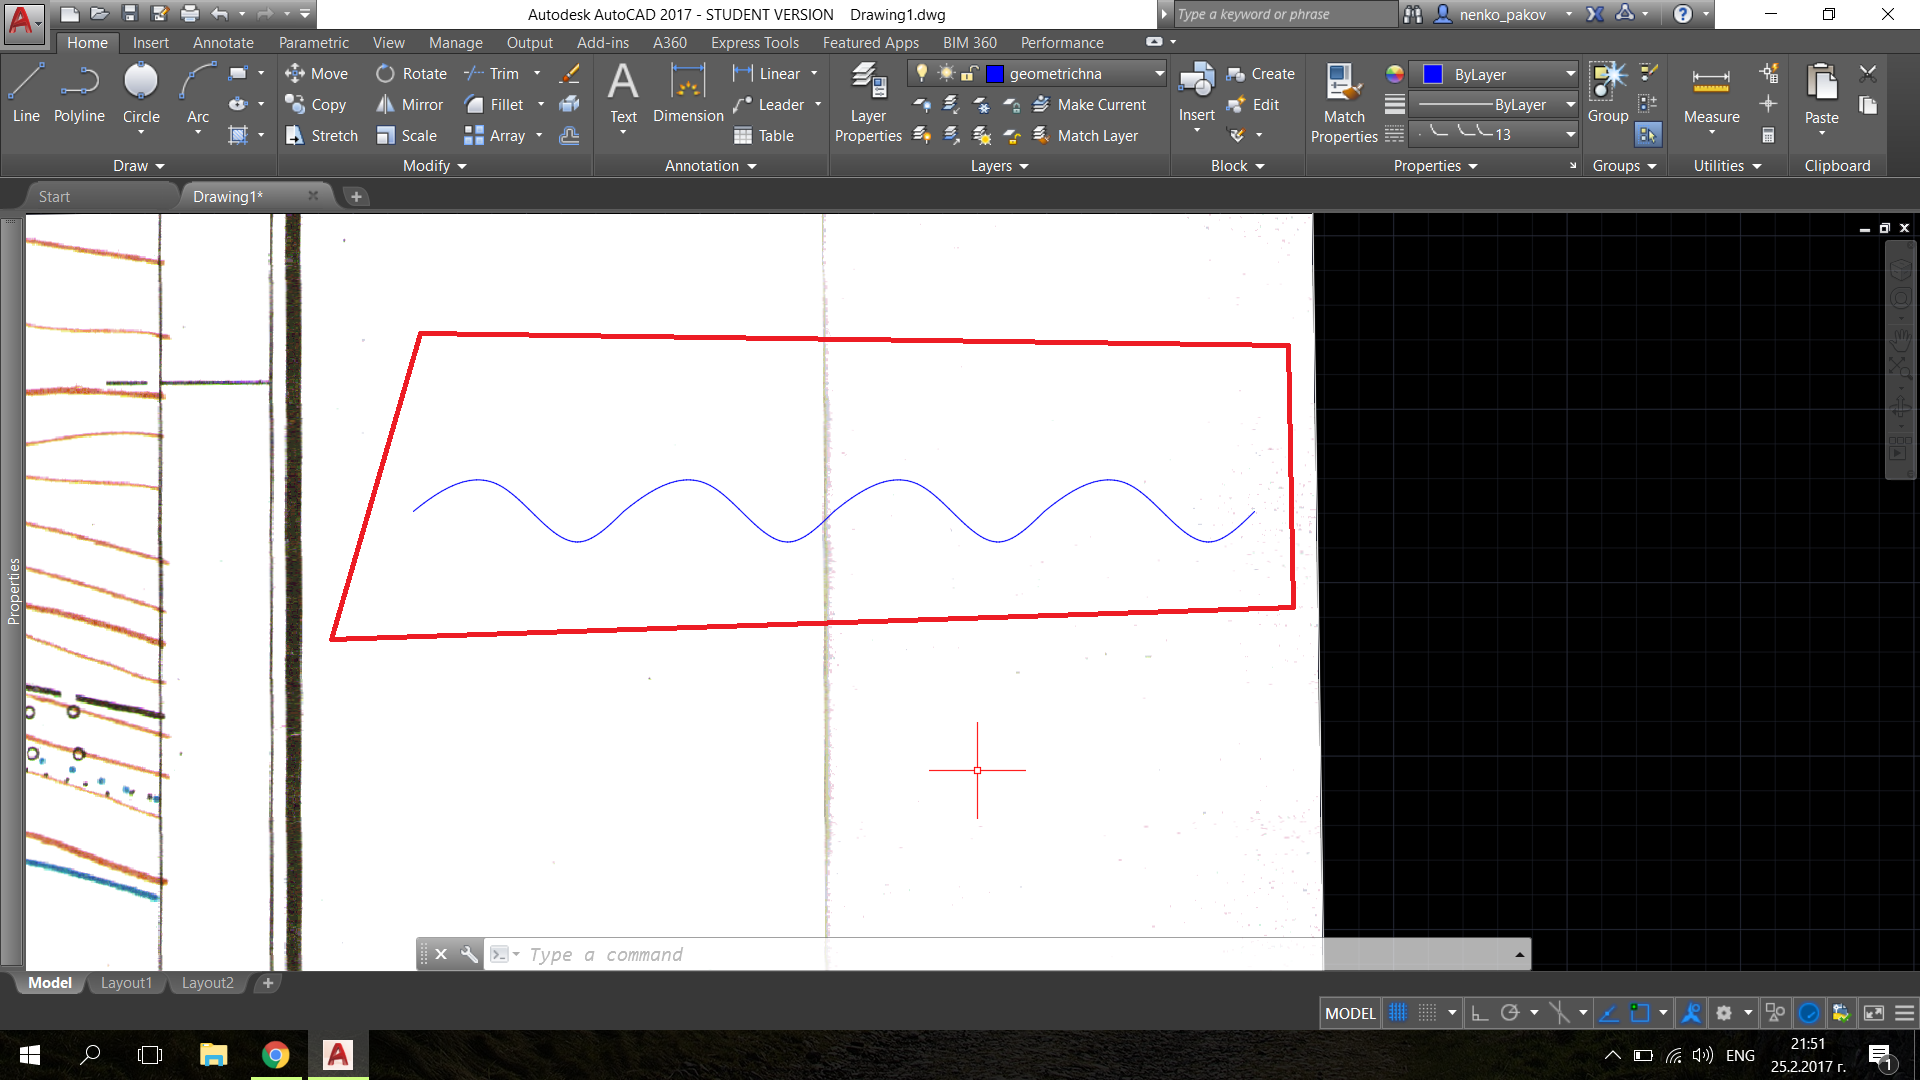Viewport: 1920px width, 1080px height.
Task: Expand the Properties ribbon panel
Action: tap(1435, 166)
